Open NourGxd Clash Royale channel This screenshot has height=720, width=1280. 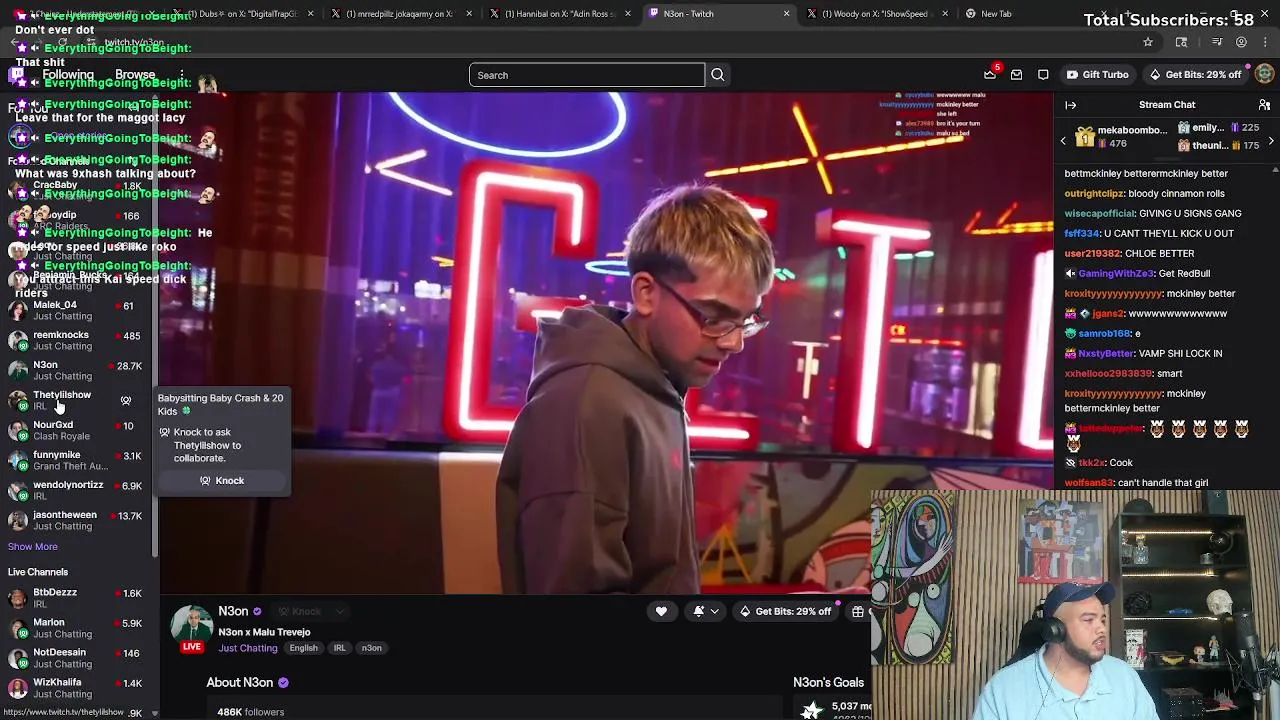(x=75, y=430)
